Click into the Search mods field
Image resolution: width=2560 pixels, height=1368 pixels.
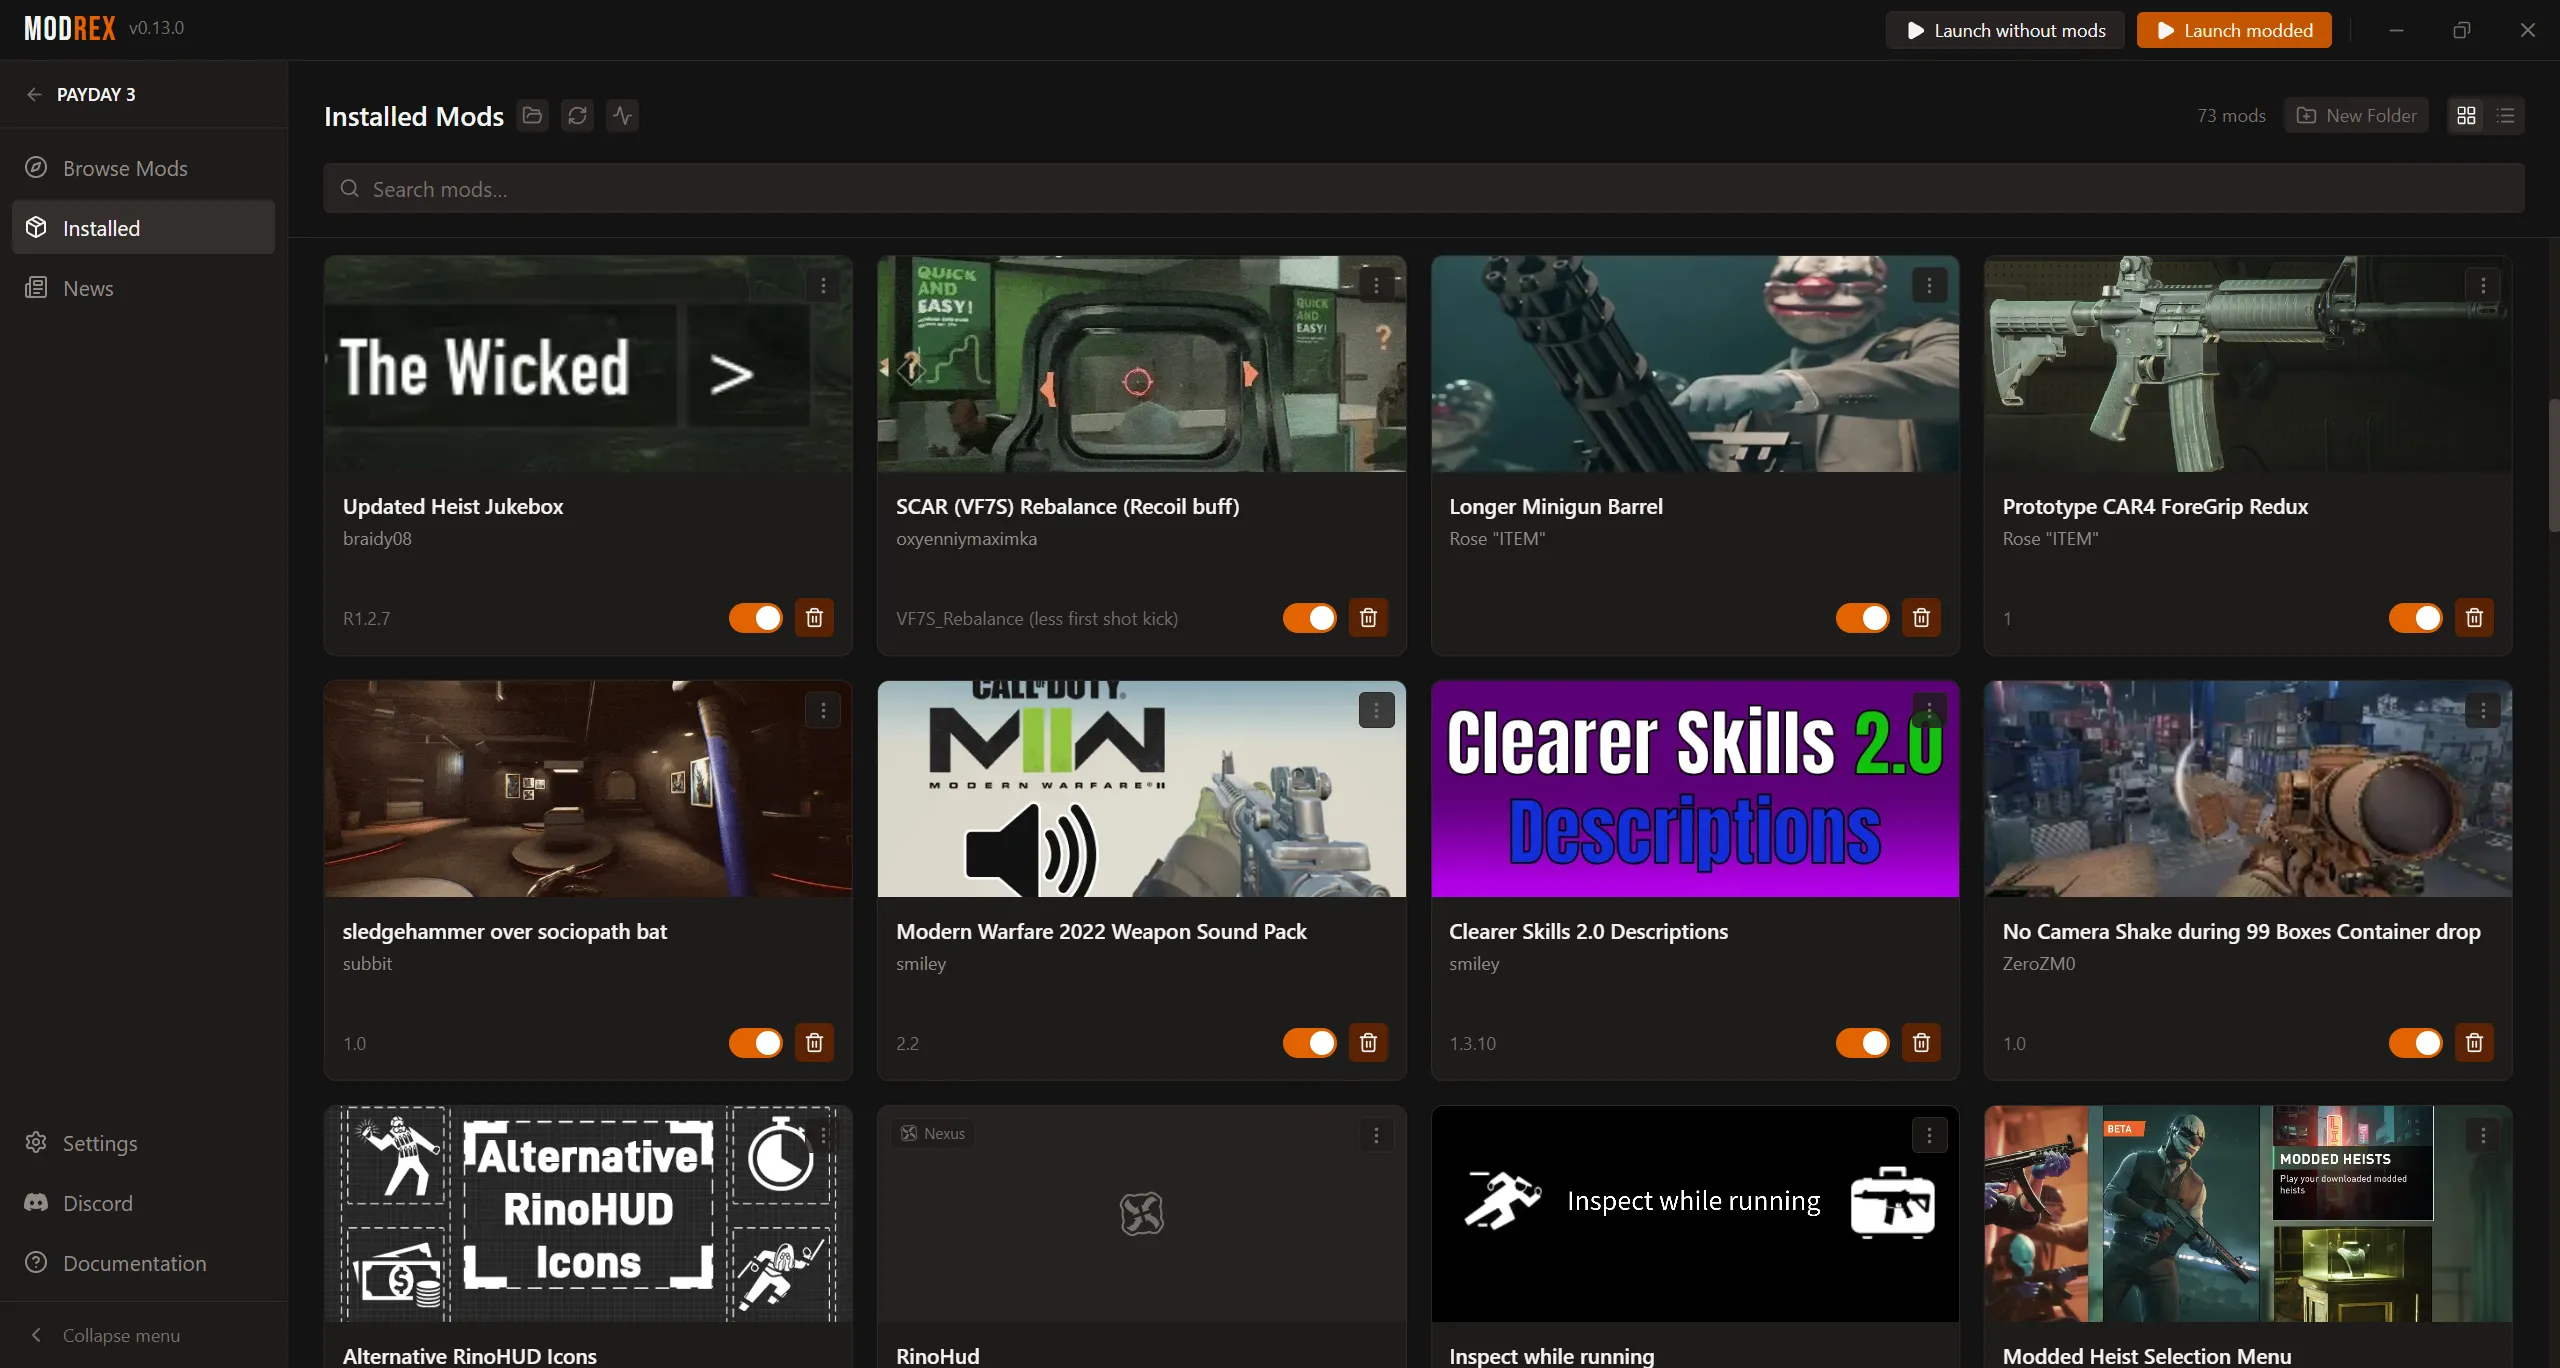[x=1424, y=189]
